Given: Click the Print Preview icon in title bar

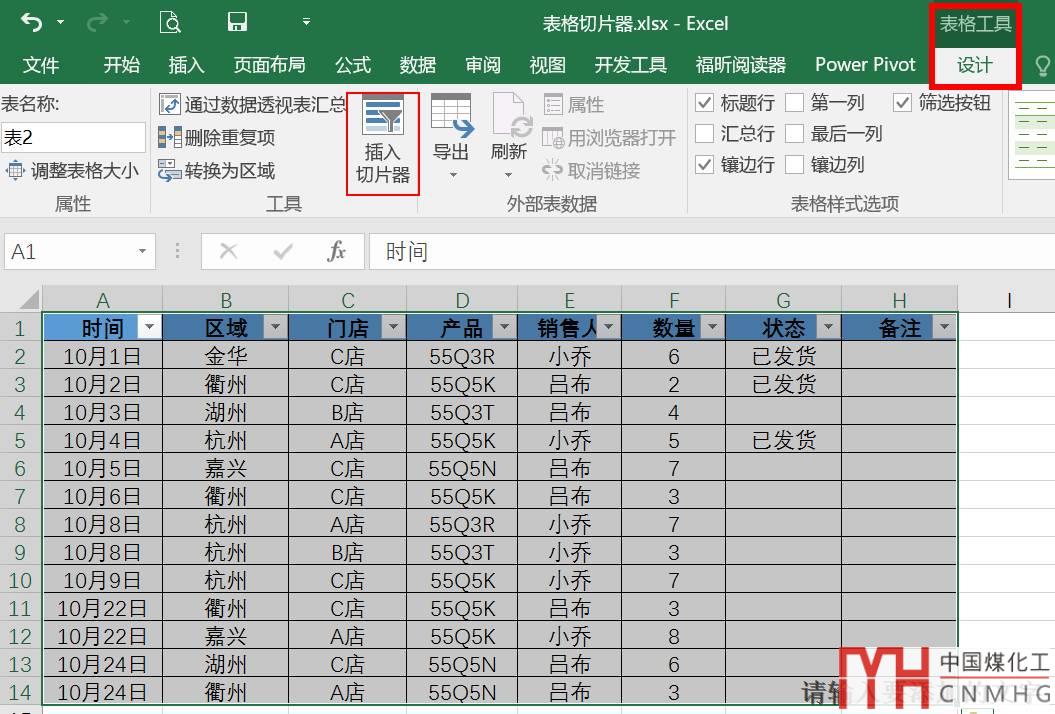Looking at the screenshot, I should tap(170, 22).
